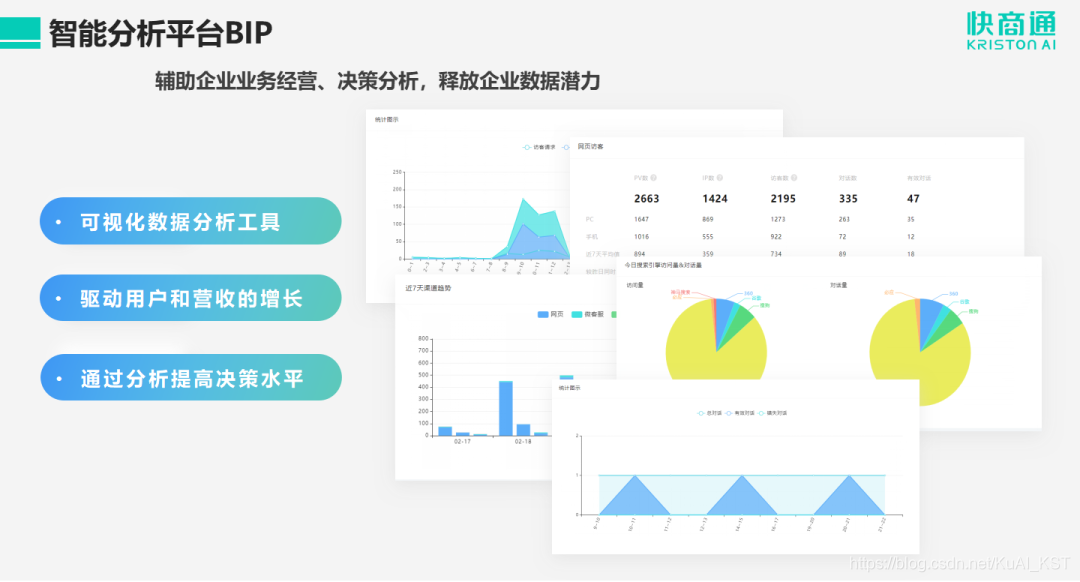The width and height of the screenshot is (1080, 582).
Task: Click the cyan area peak in 统计图示 chart
Action: click(x=525, y=200)
